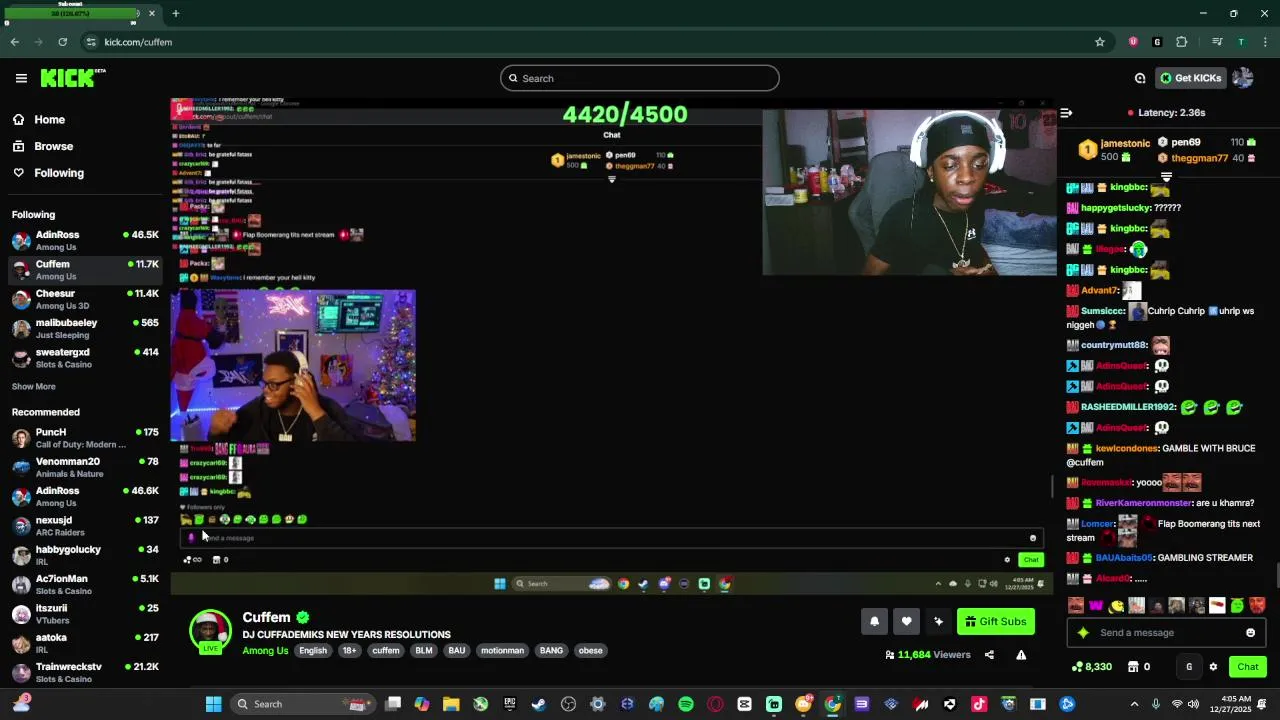Open chat settings gear icon
1280x720 pixels.
(x=1213, y=667)
